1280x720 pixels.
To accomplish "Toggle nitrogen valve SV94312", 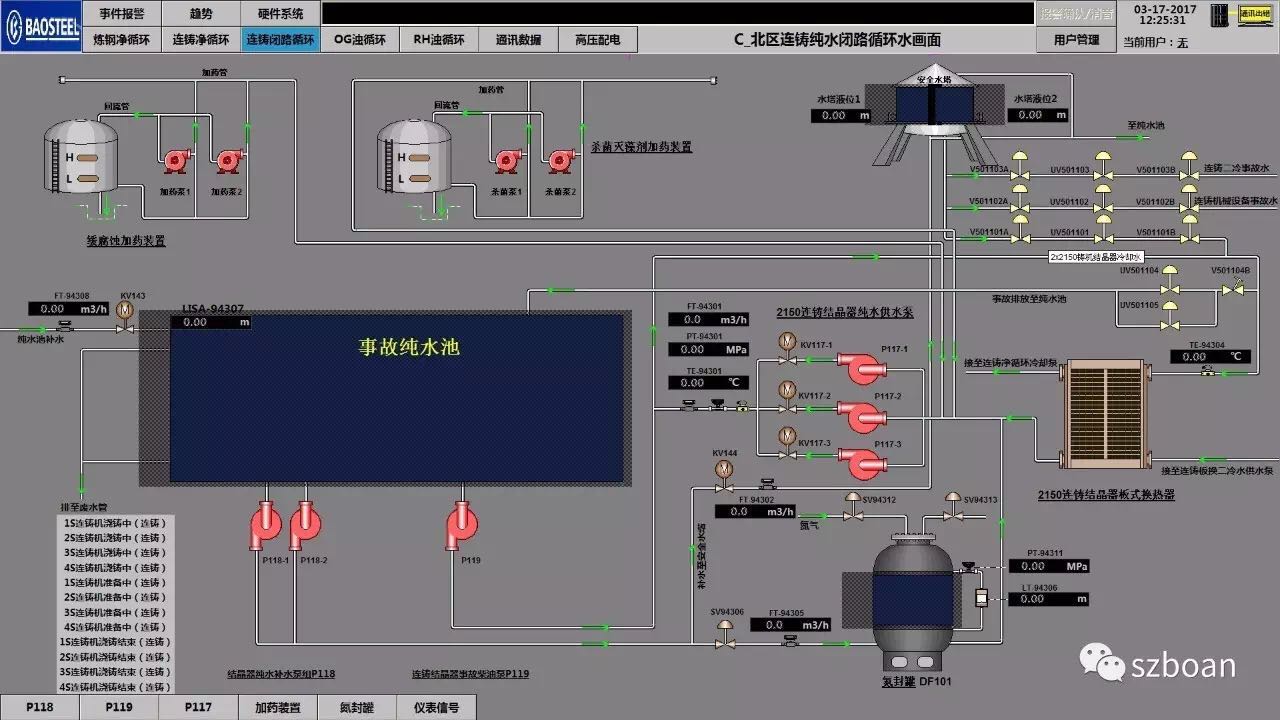I will tap(852, 502).
